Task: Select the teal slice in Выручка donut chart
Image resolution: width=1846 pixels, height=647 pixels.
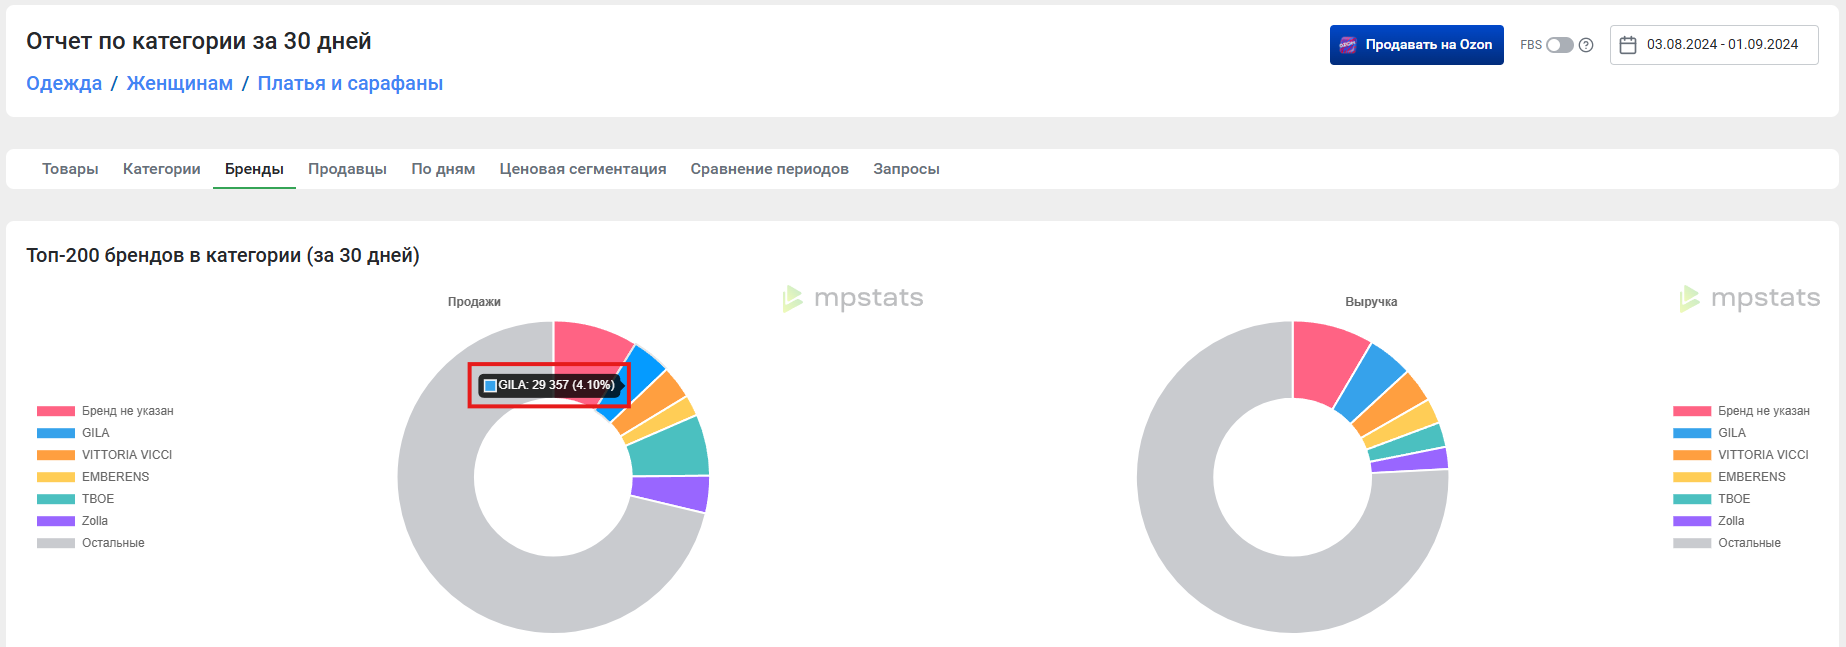Action: click(x=1408, y=443)
